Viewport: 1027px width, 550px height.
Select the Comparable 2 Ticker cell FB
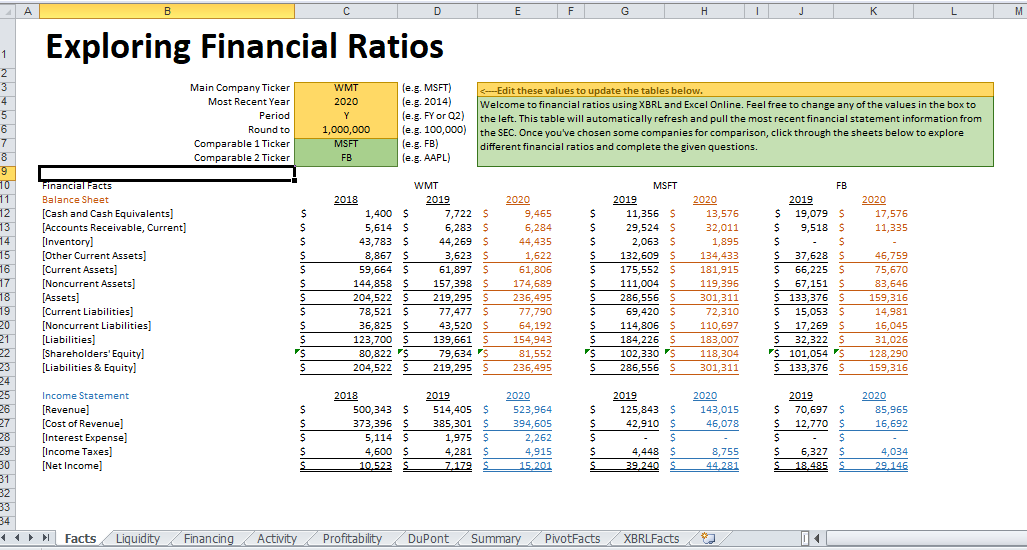click(346, 158)
